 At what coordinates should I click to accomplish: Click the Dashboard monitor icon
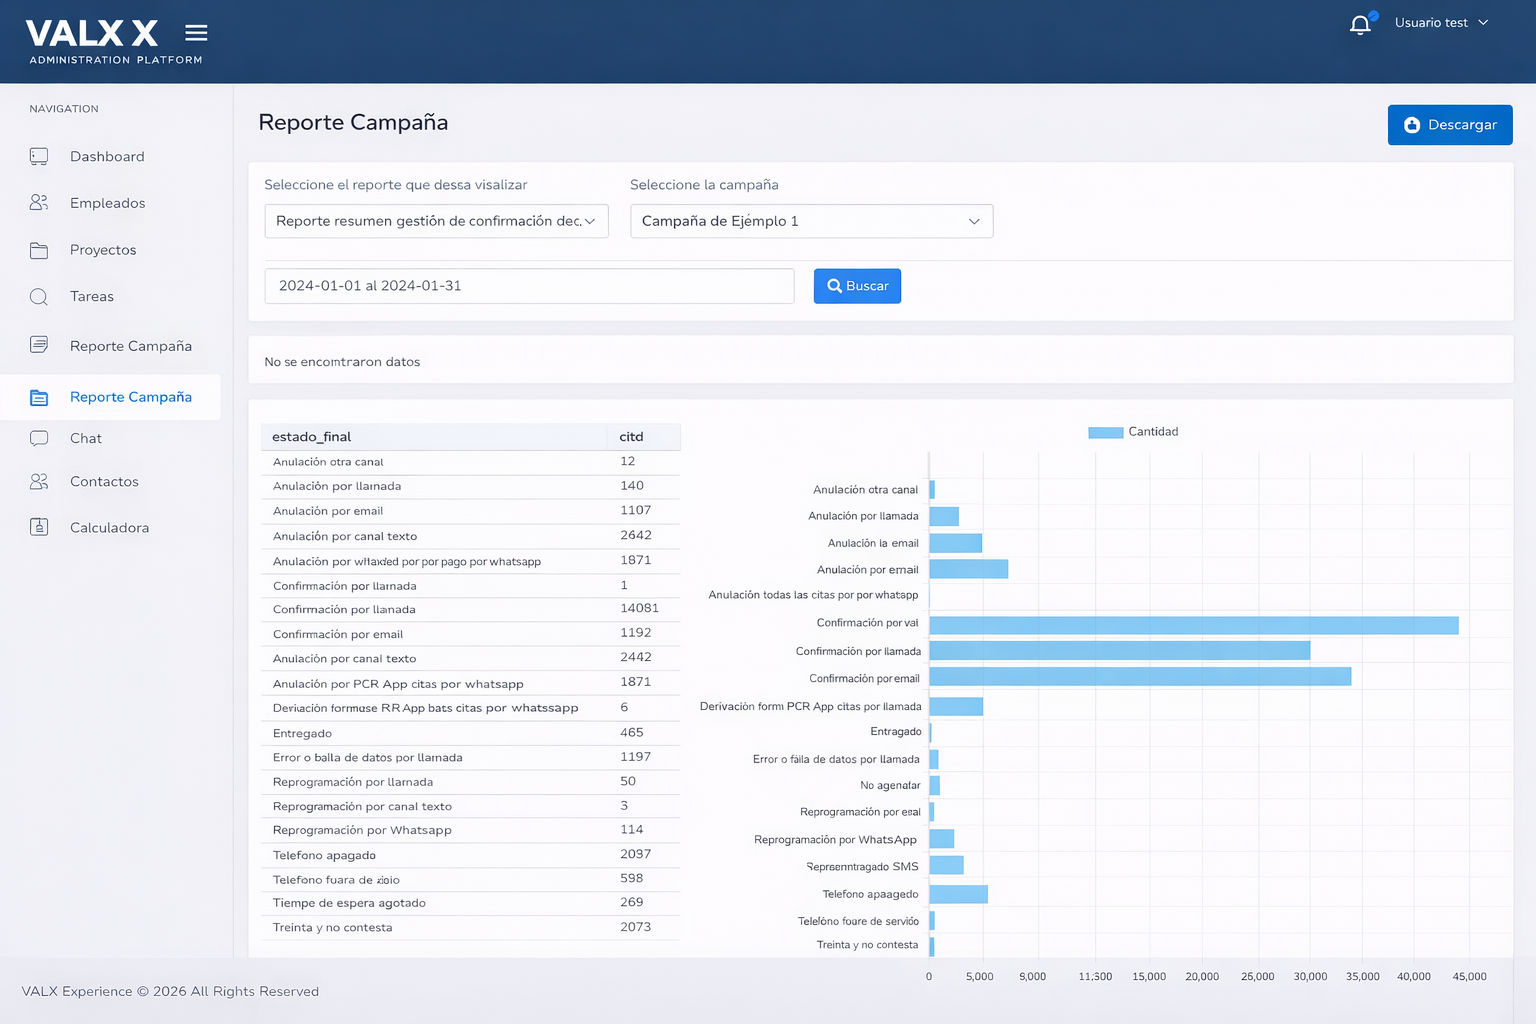tap(39, 157)
